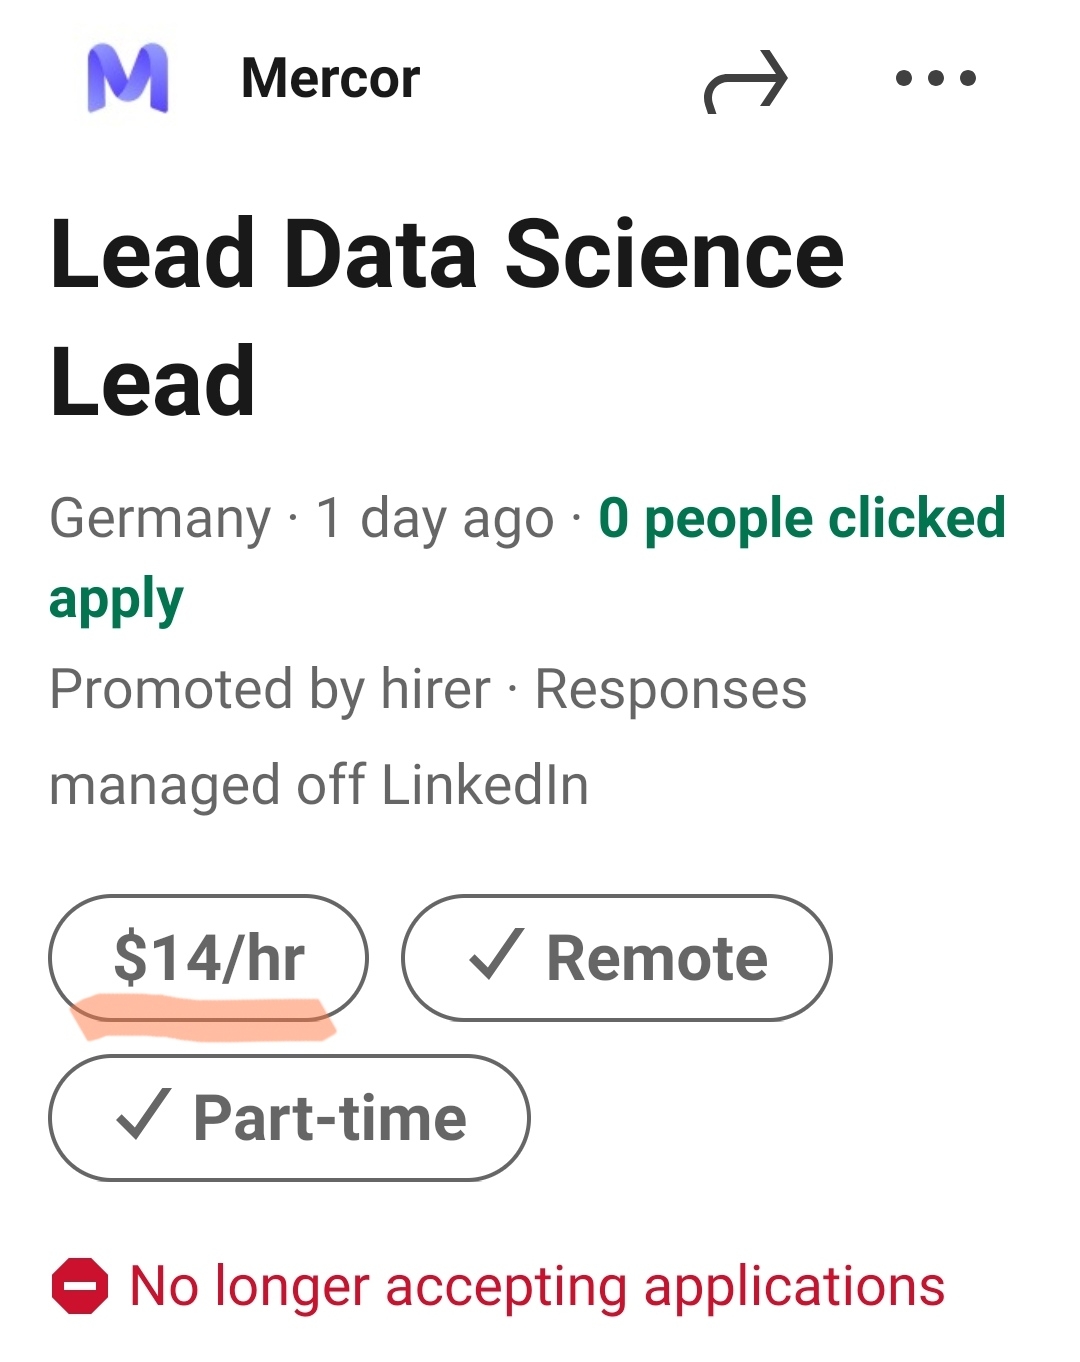The width and height of the screenshot is (1080, 1362).
Task: Click '0 people clicked' green text
Action: click(x=801, y=519)
